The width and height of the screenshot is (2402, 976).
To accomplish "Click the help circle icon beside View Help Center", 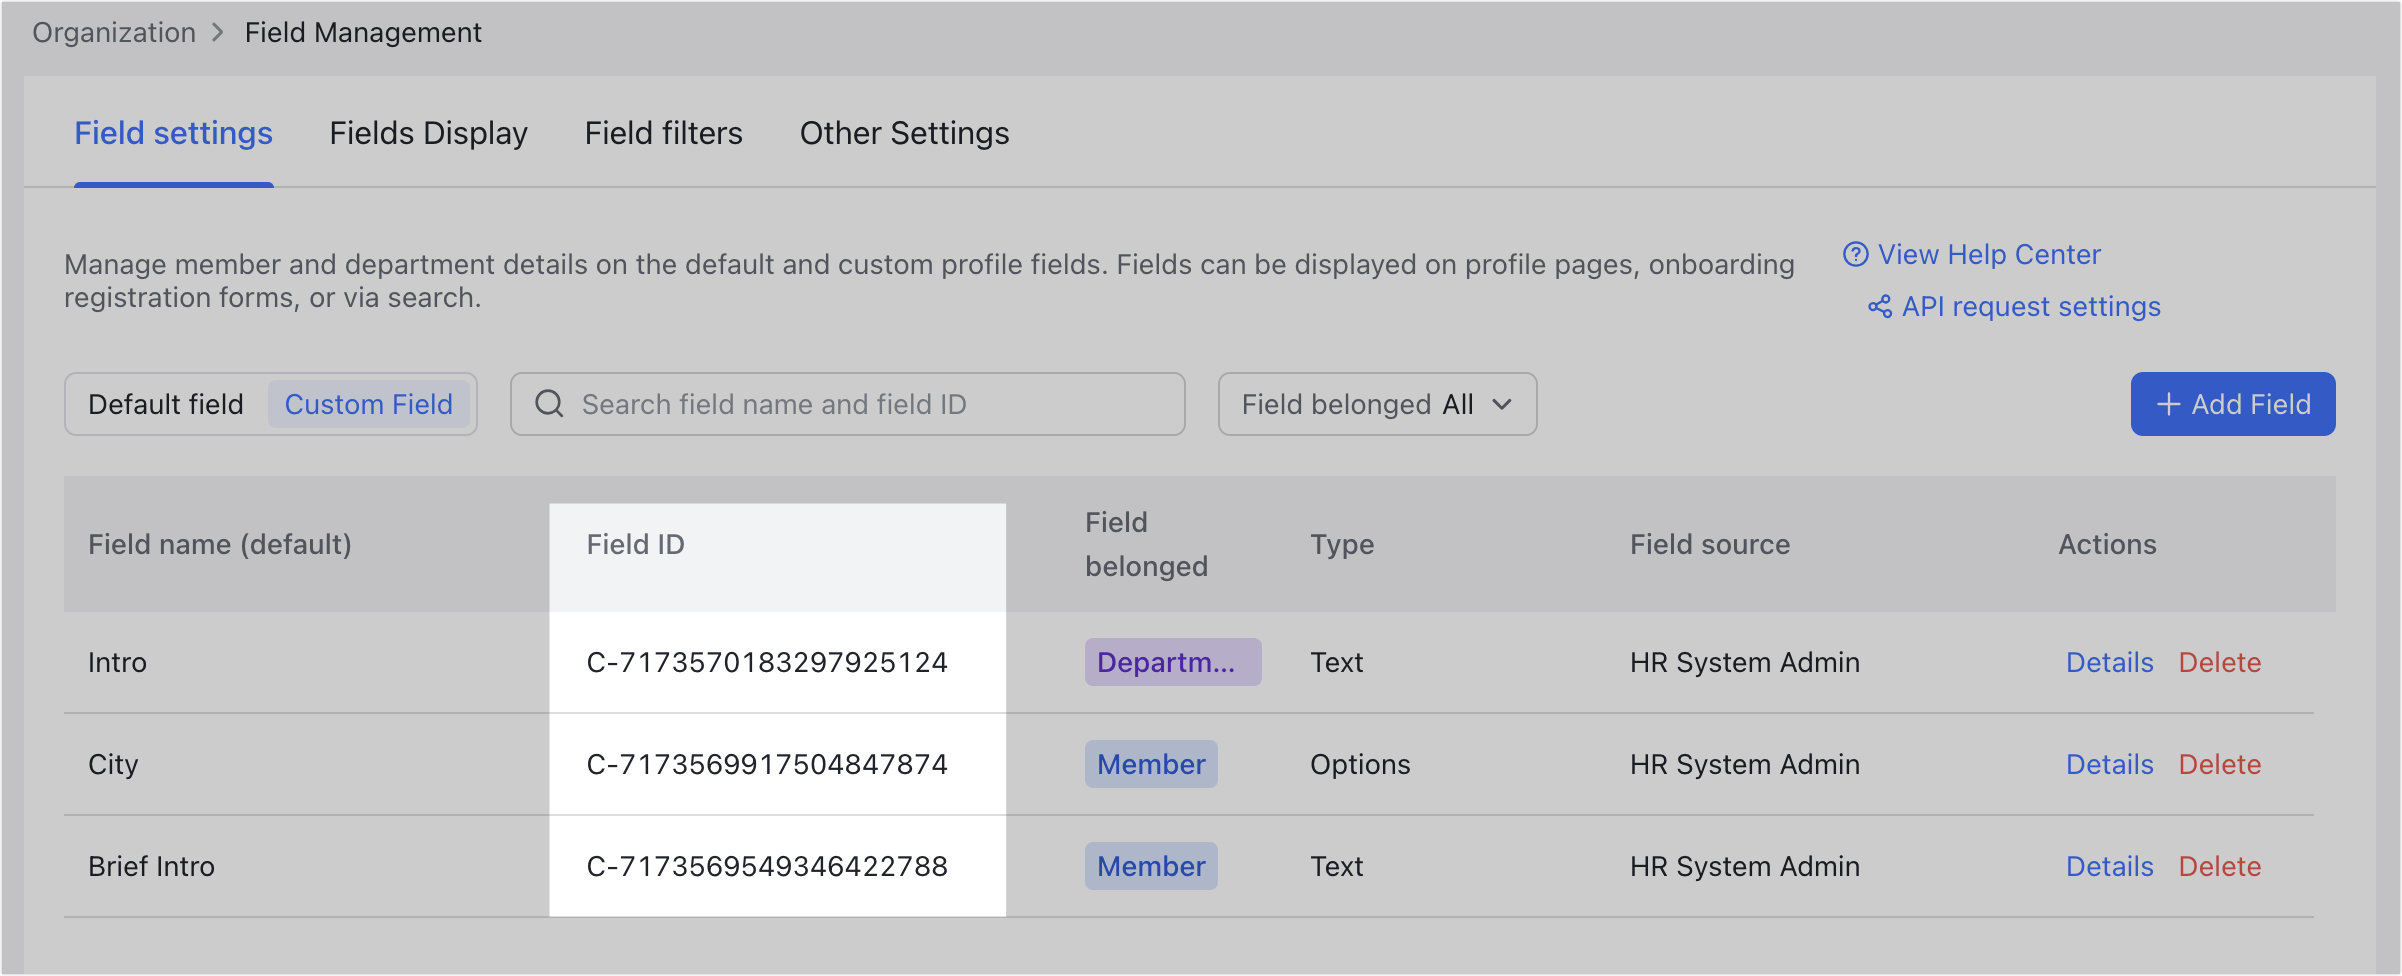I will tap(1855, 255).
